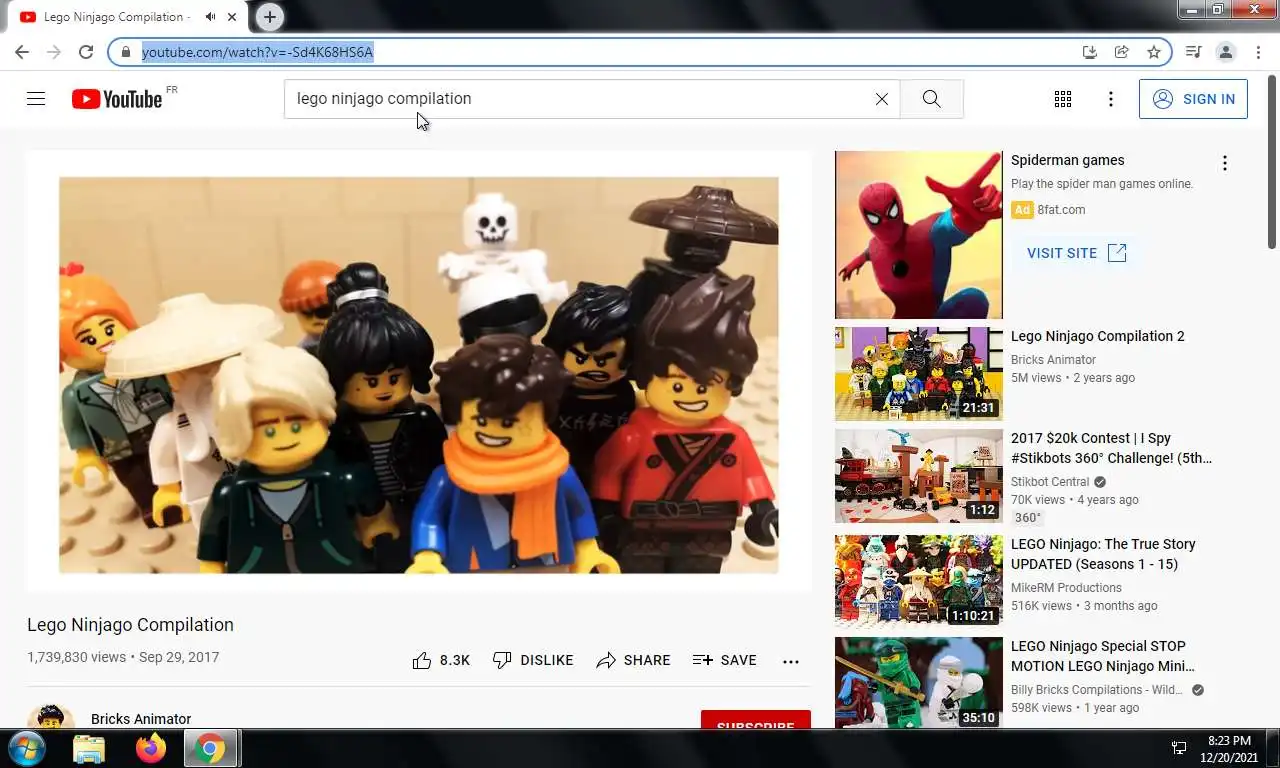This screenshot has width=1280, height=768.
Task: Open LEGO Ninjago: The True Story title
Action: (1103, 554)
